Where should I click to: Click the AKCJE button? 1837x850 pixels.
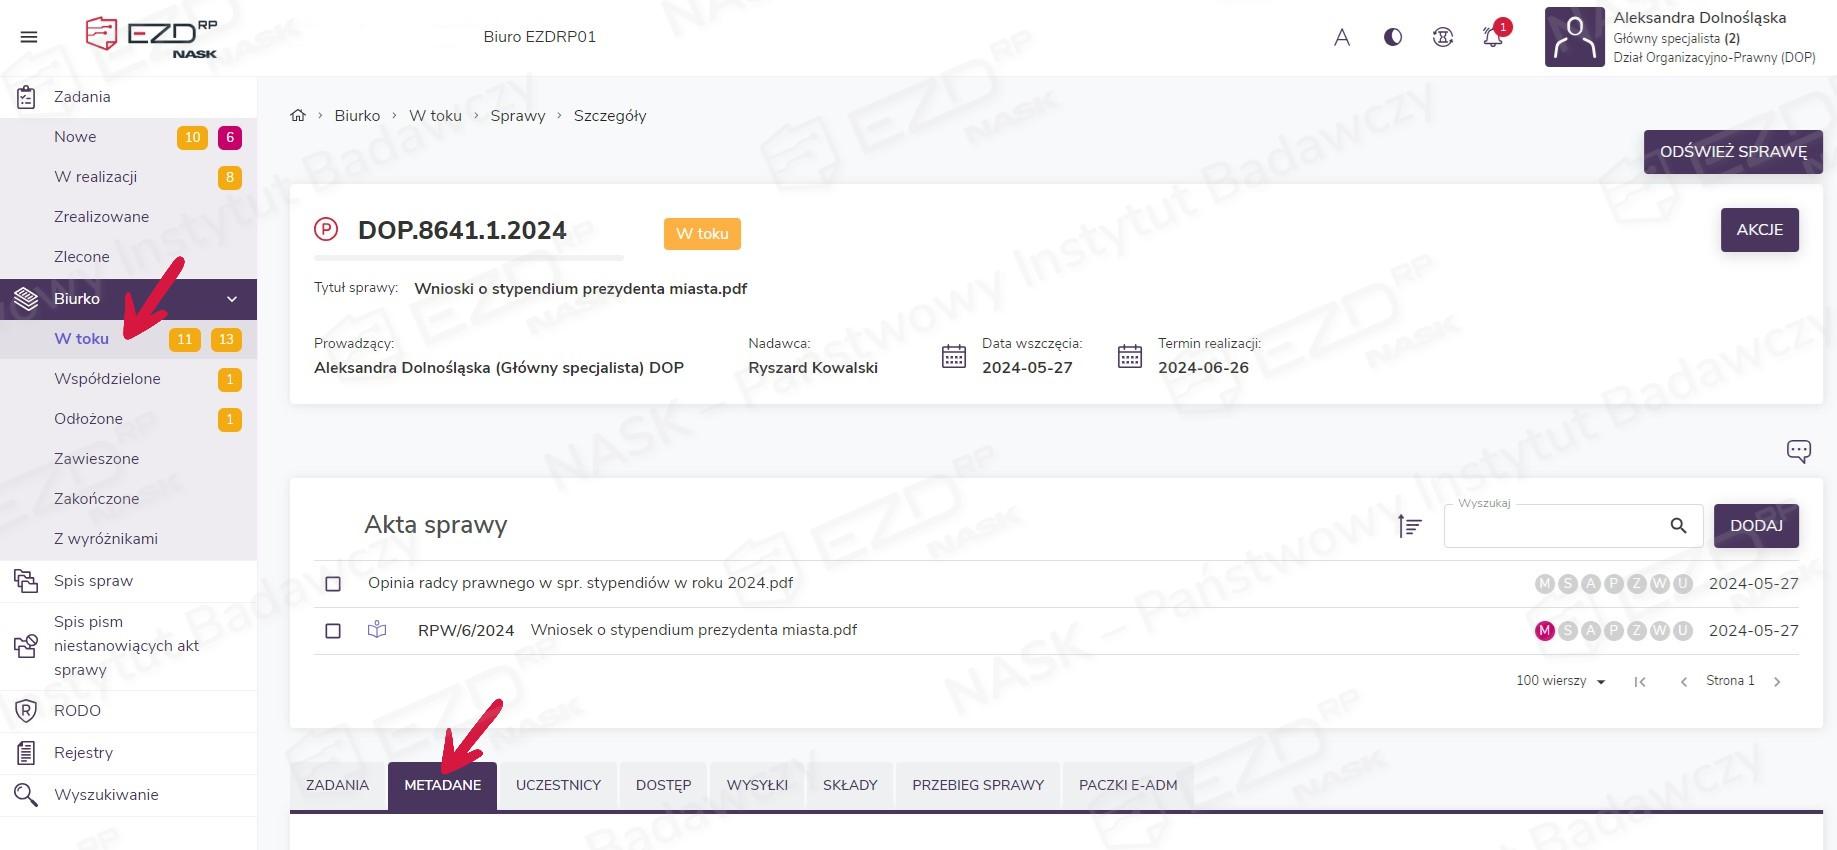tap(1759, 230)
